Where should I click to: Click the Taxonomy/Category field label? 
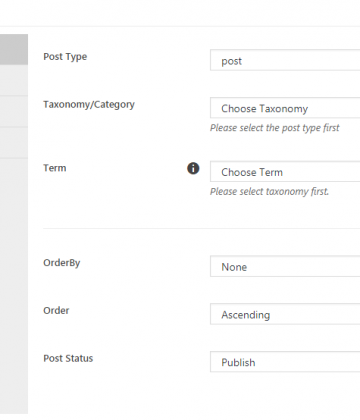click(x=89, y=104)
